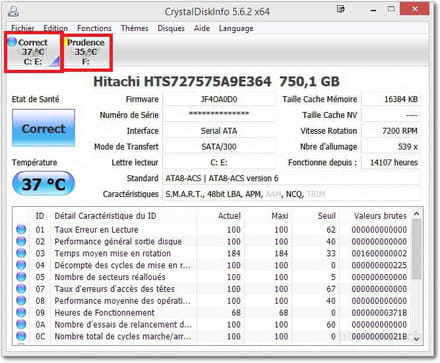Close the CrystalDiskInfo window
Viewport: 440px width, 363px height.
point(414,9)
